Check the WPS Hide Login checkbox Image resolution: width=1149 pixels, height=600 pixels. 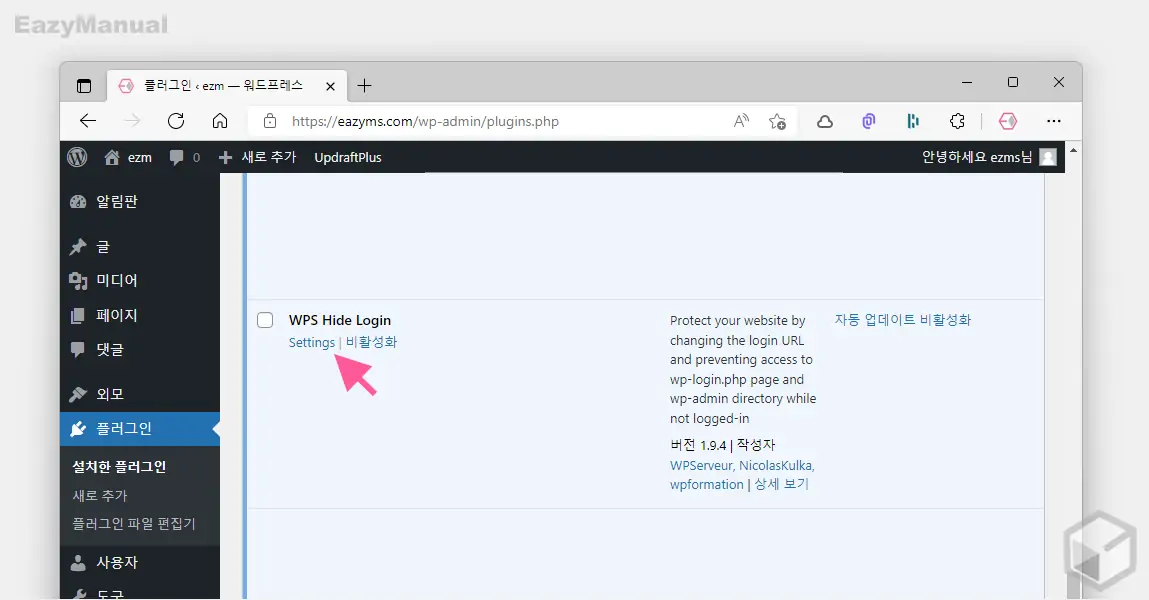click(x=265, y=320)
